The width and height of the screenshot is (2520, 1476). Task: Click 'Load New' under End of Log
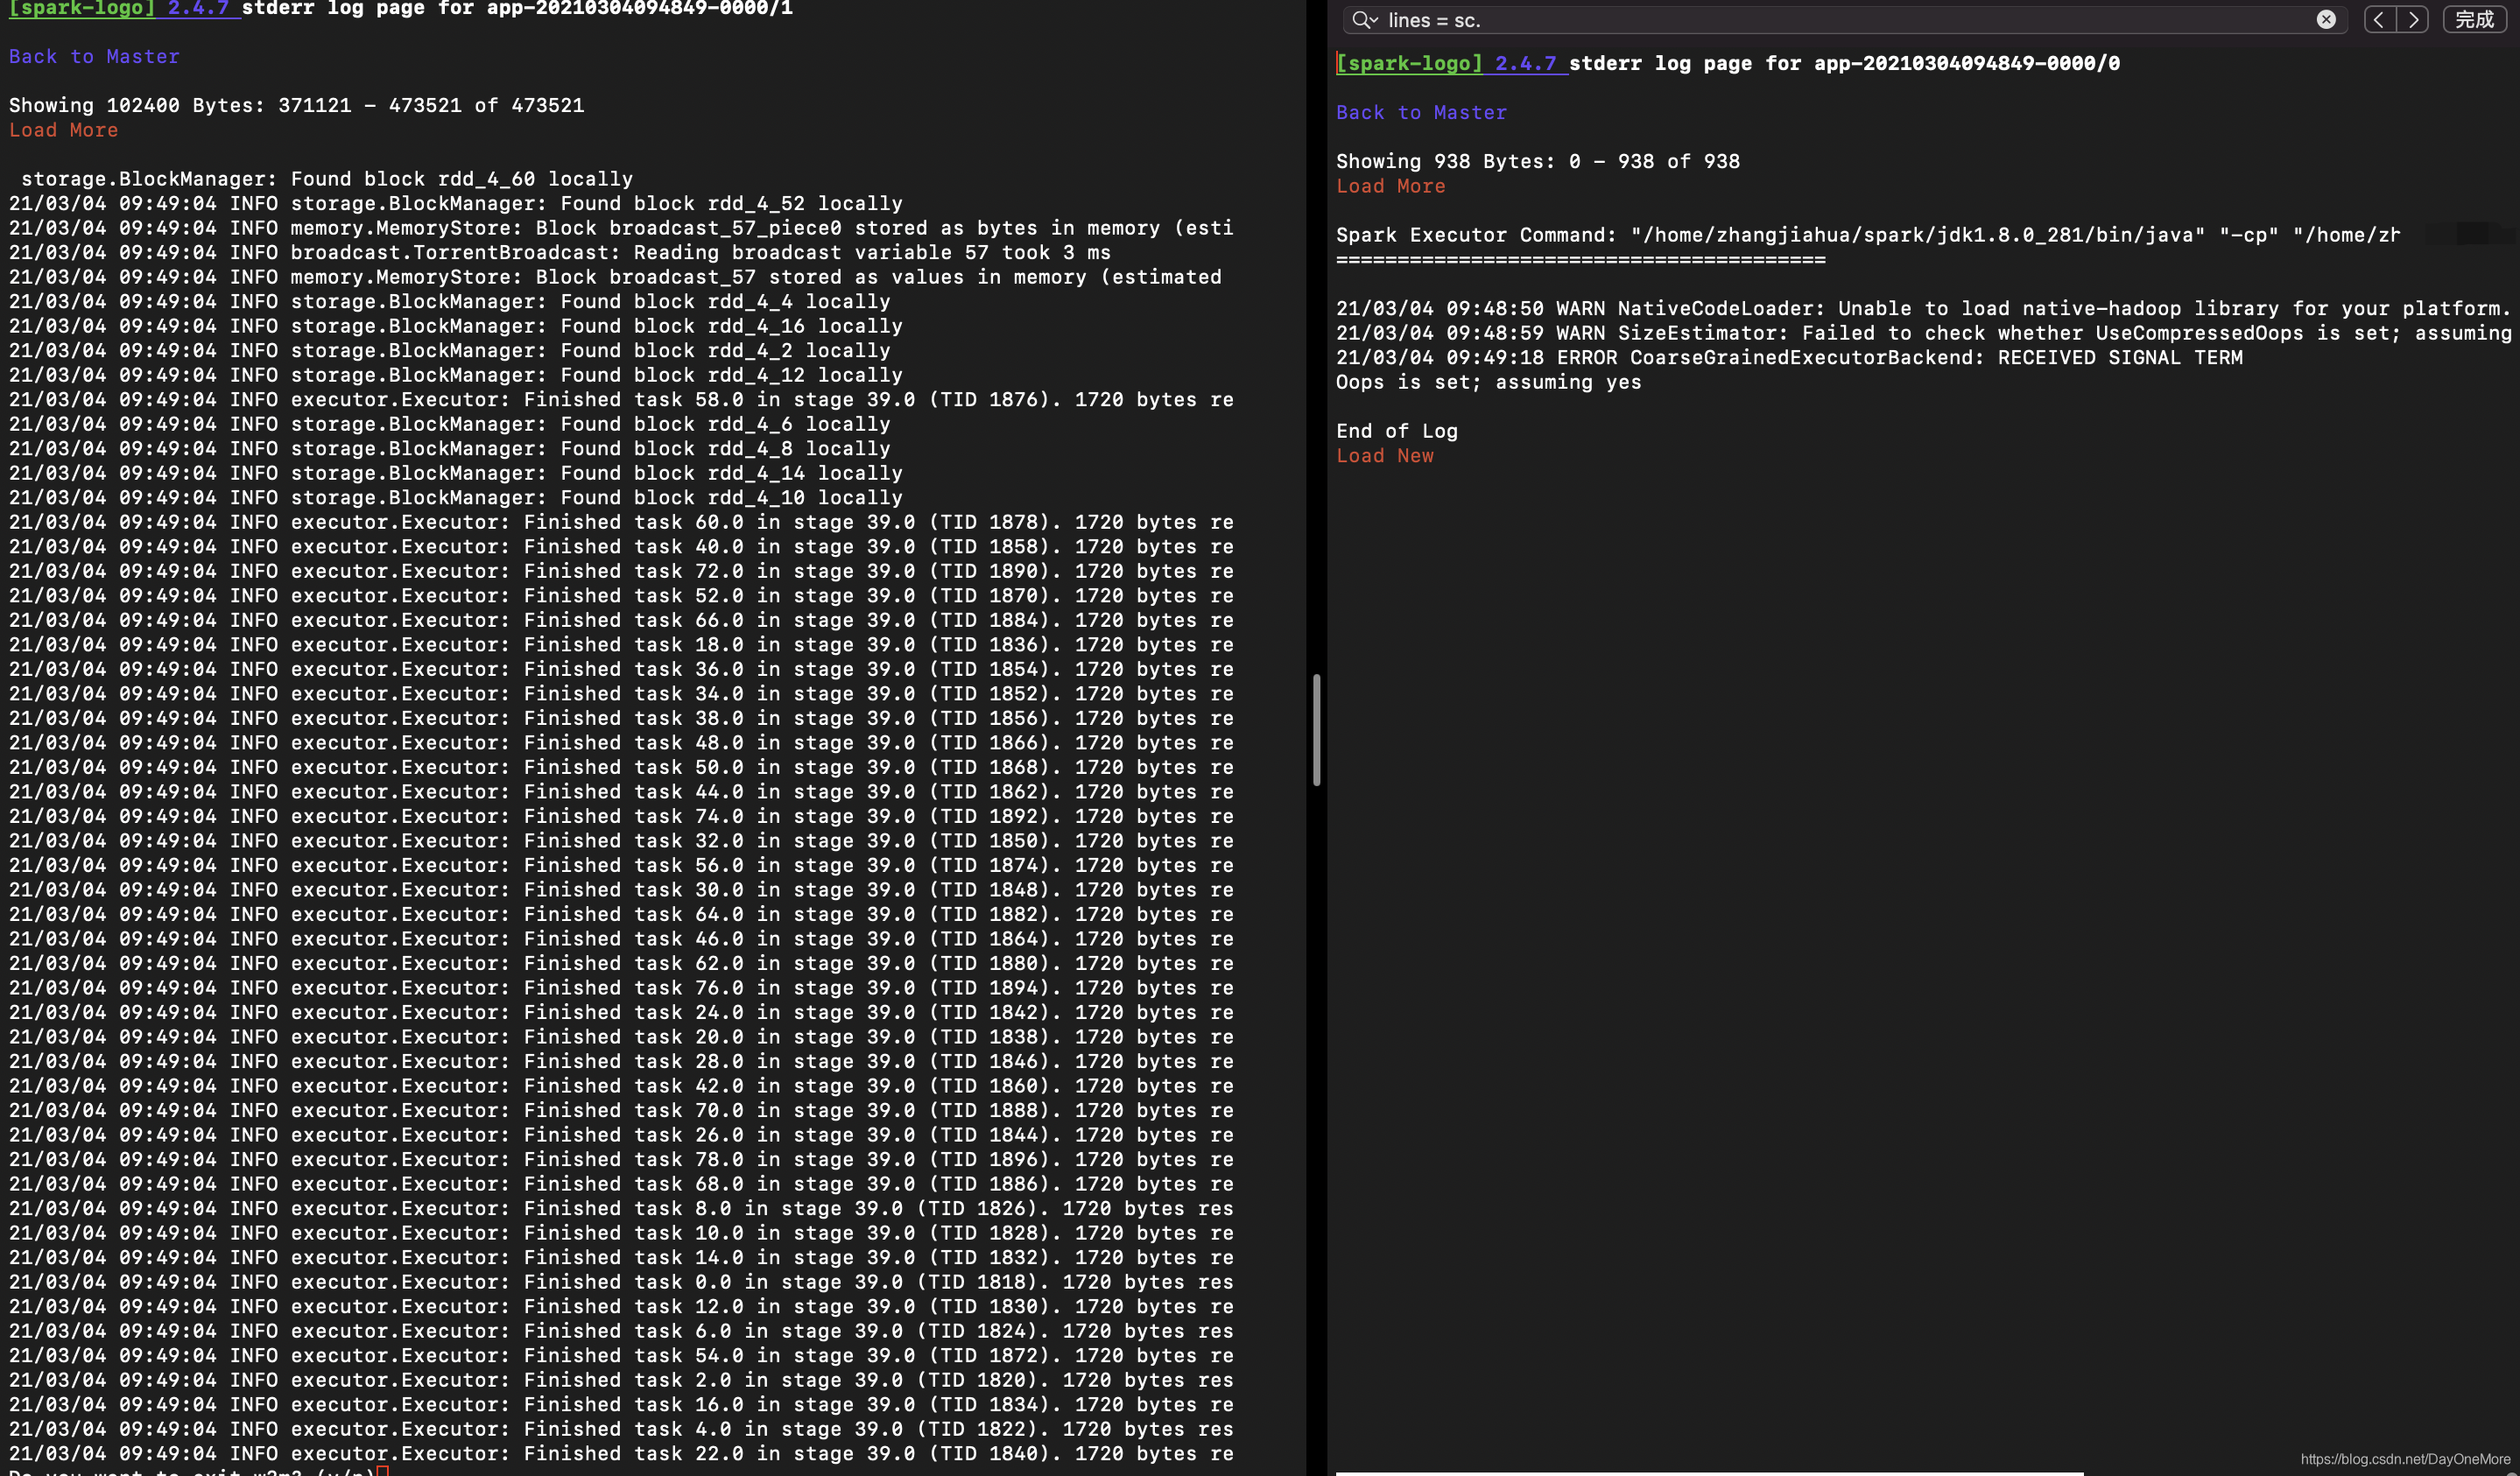tap(1384, 456)
